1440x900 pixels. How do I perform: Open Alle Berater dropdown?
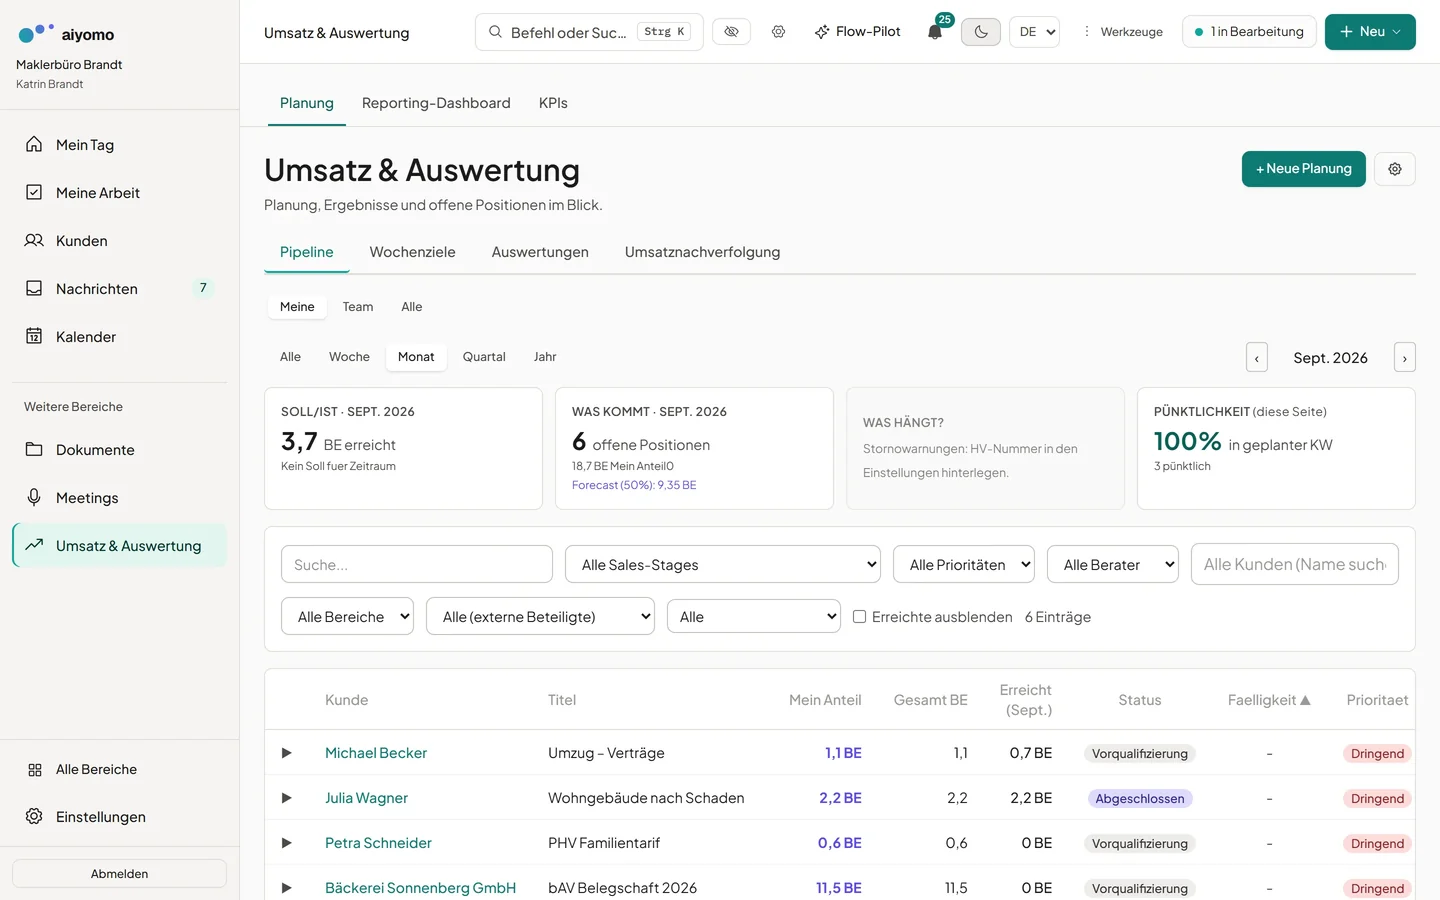point(1113,565)
